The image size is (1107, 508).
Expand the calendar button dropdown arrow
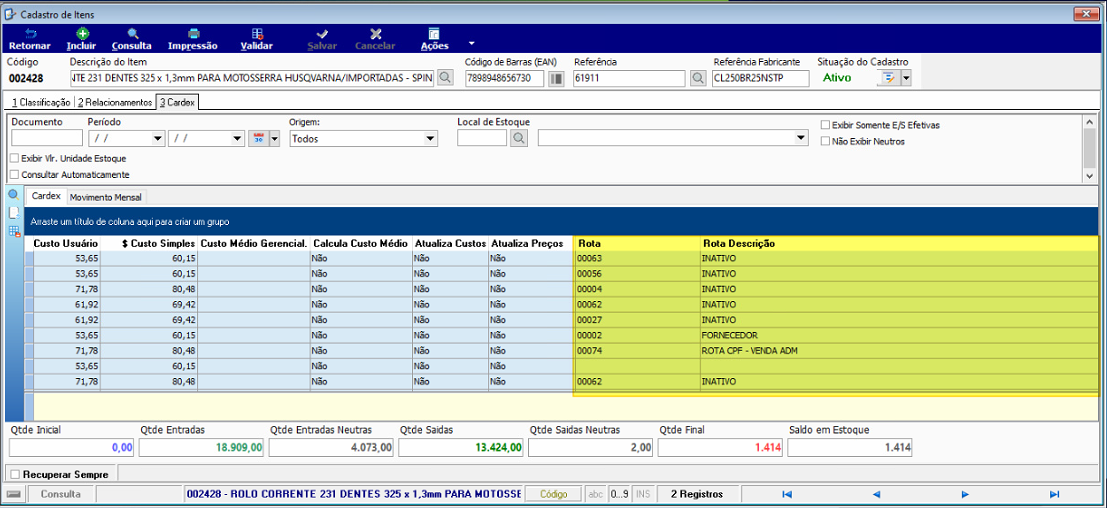(274, 139)
